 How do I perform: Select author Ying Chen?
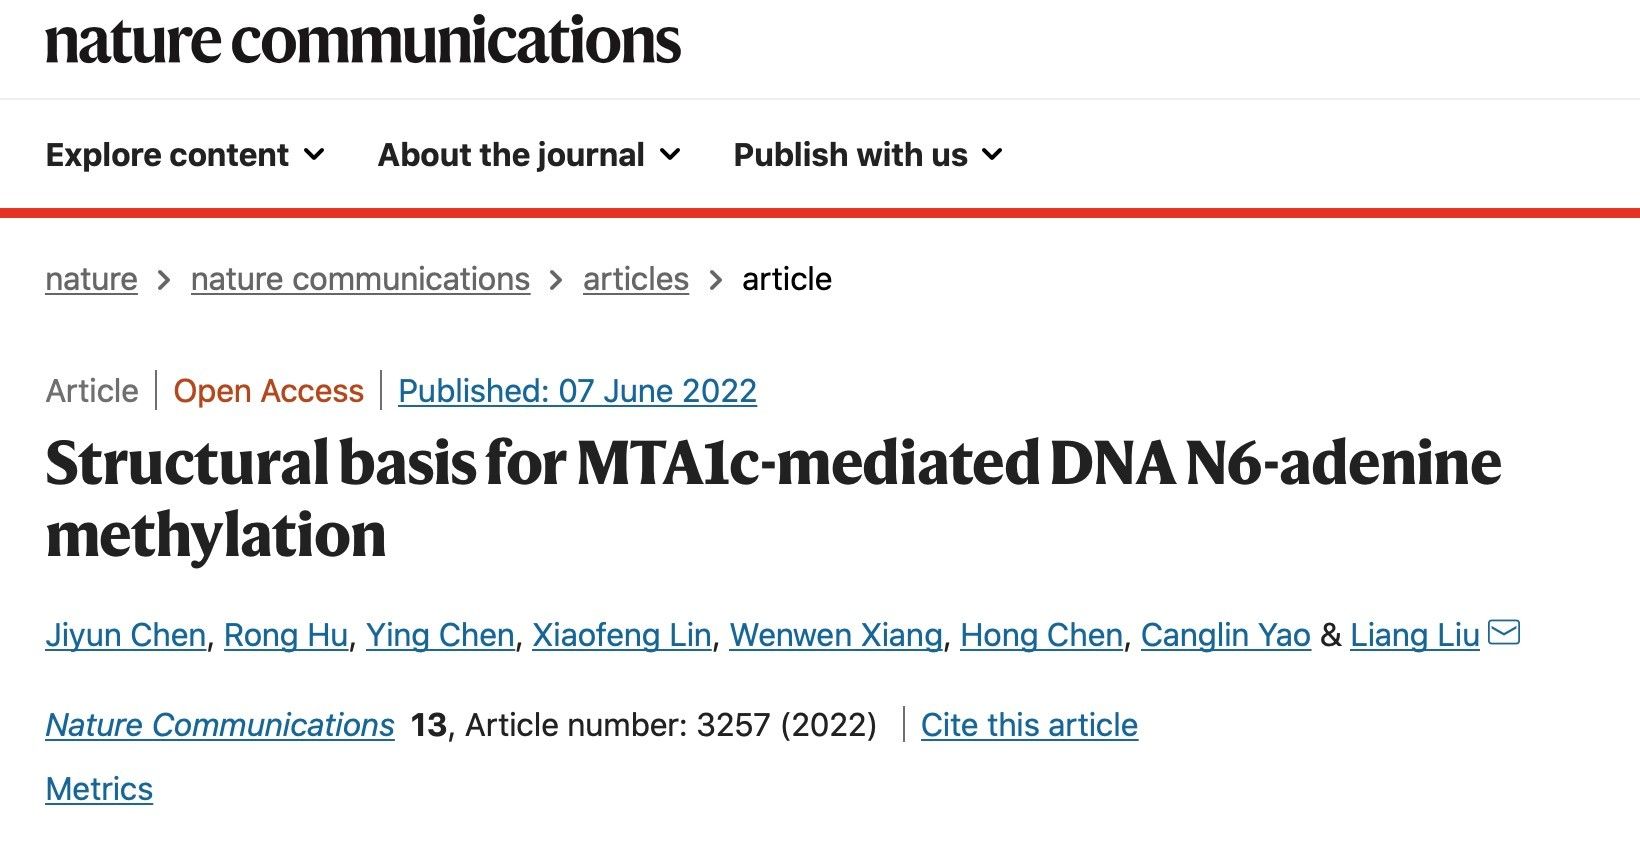click(x=440, y=635)
